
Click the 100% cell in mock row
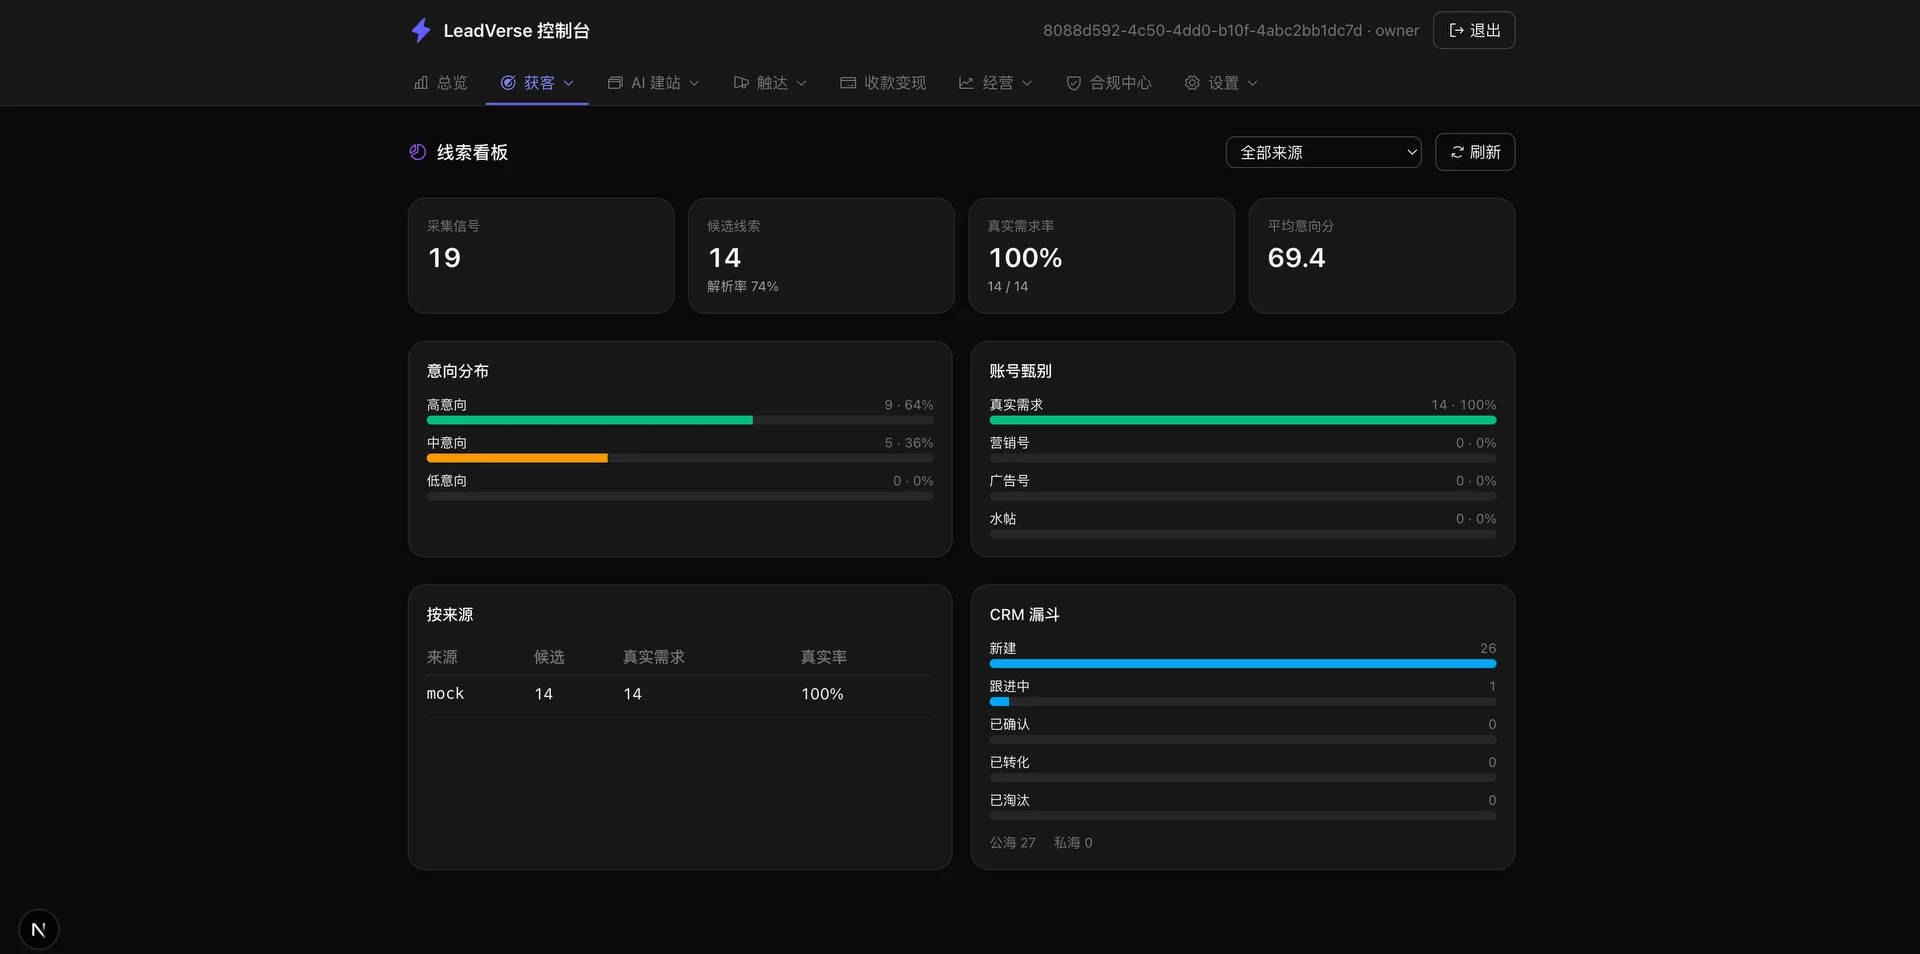[x=822, y=694]
